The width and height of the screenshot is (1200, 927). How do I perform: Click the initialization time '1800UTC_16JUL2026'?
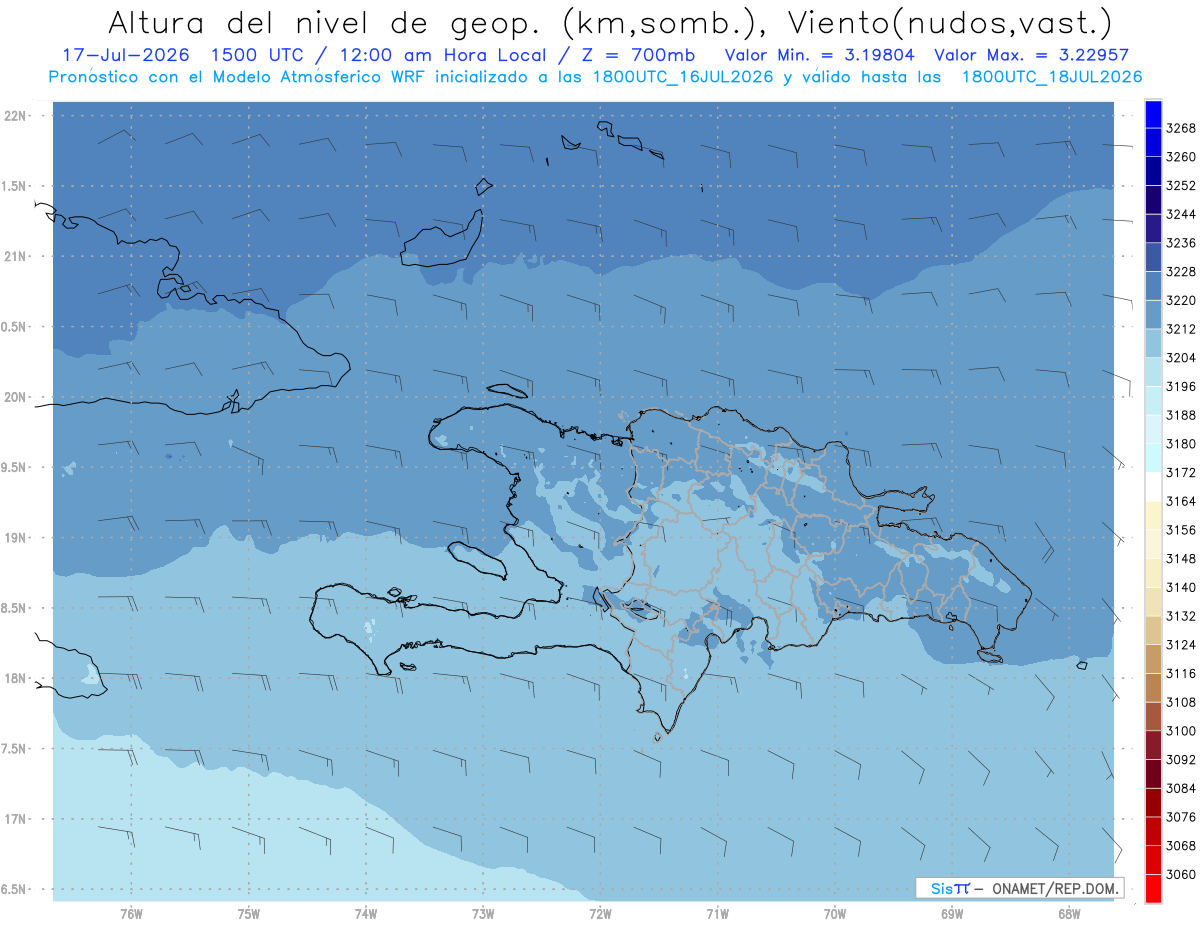[x=683, y=76]
